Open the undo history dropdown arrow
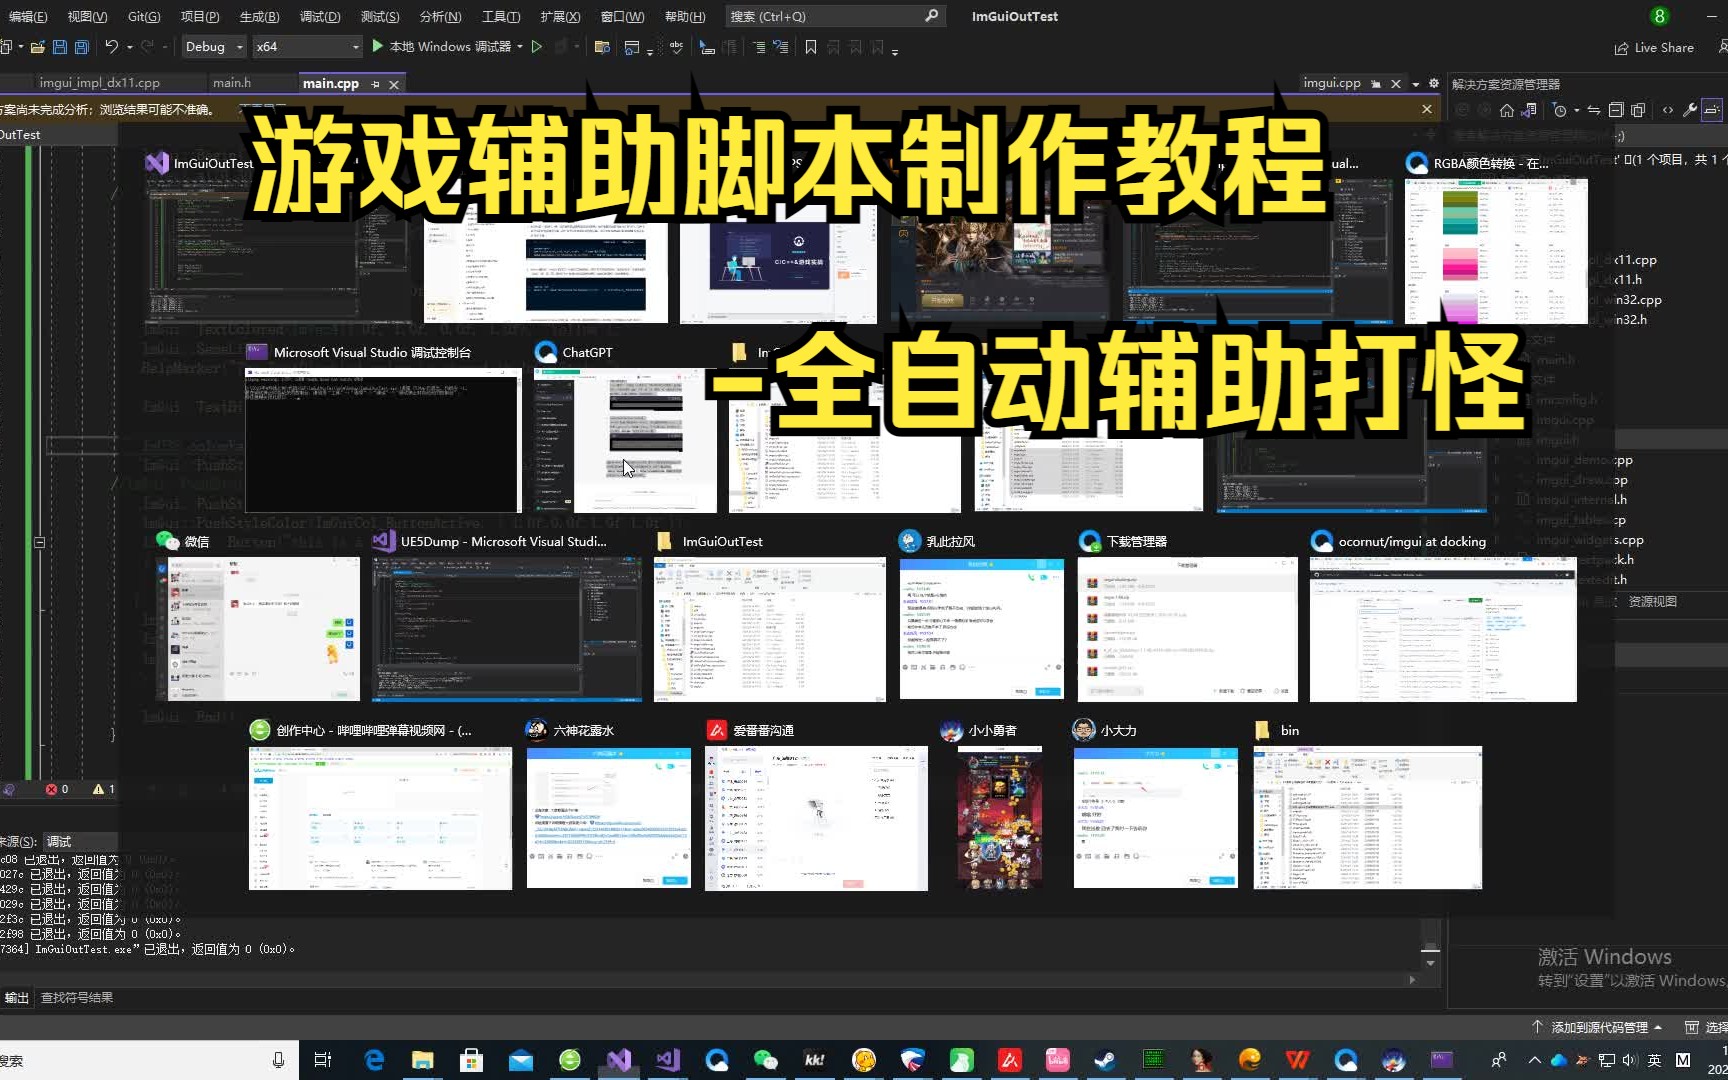Screen dimensions: 1728x1080 point(128,47)
